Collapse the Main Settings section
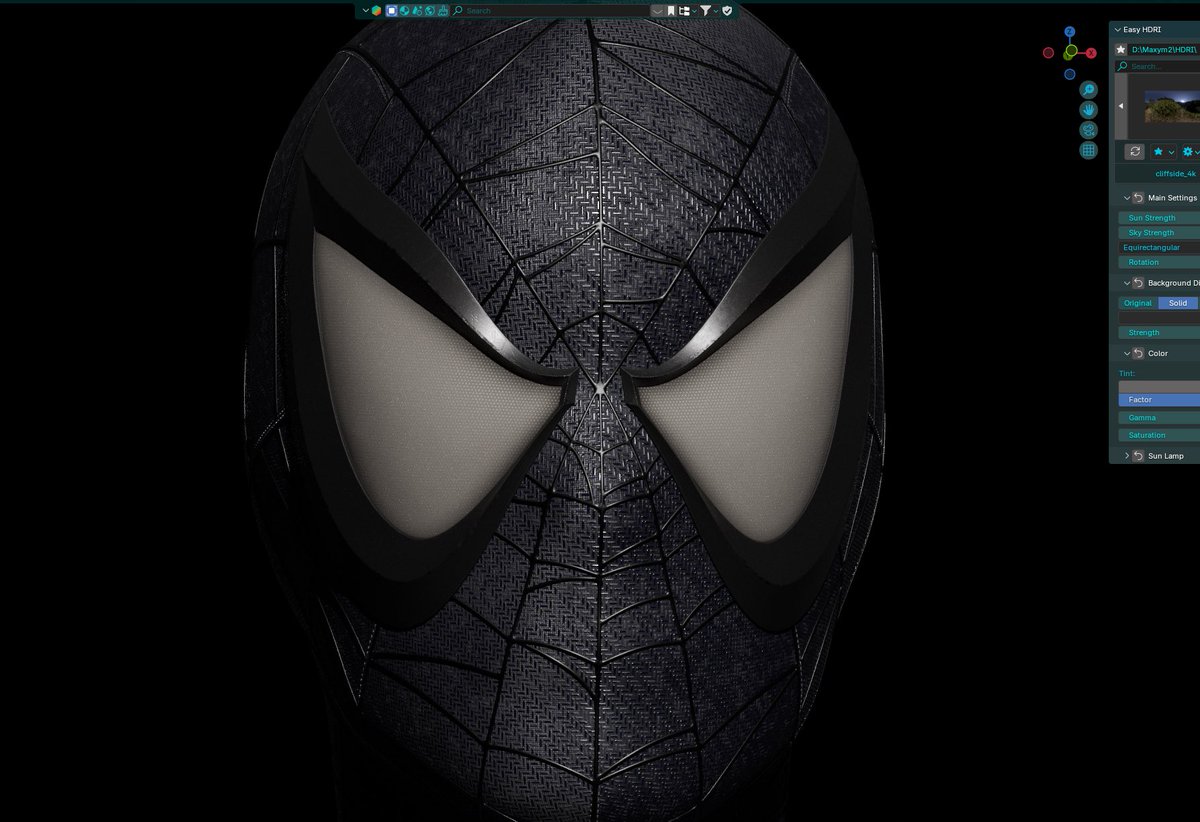The image size is (1200, 822). (x=1127, y=198)
